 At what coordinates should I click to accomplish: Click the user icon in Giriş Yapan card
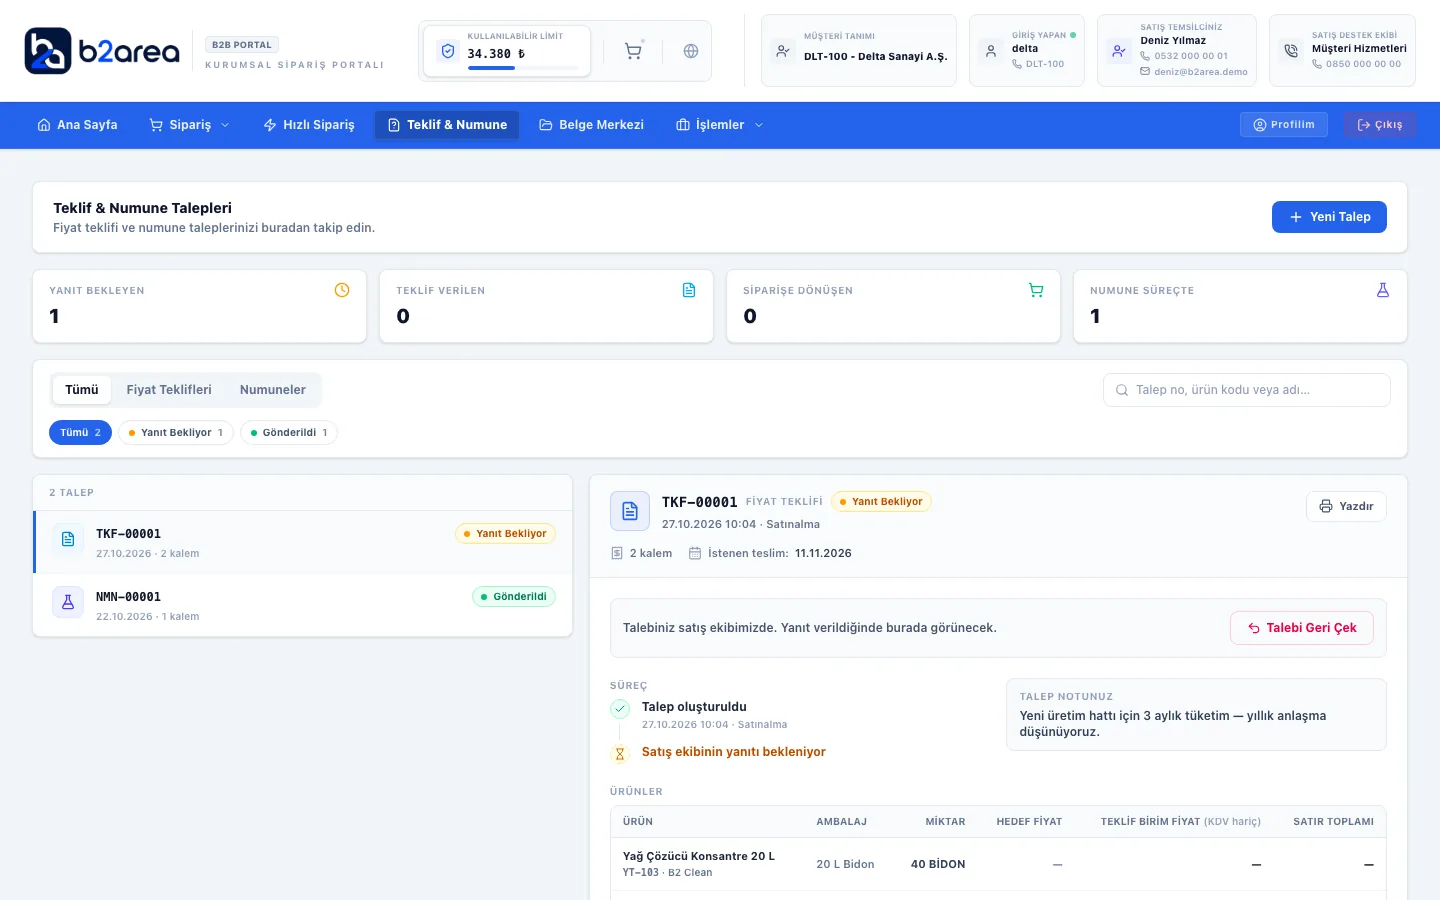[991, 51]
